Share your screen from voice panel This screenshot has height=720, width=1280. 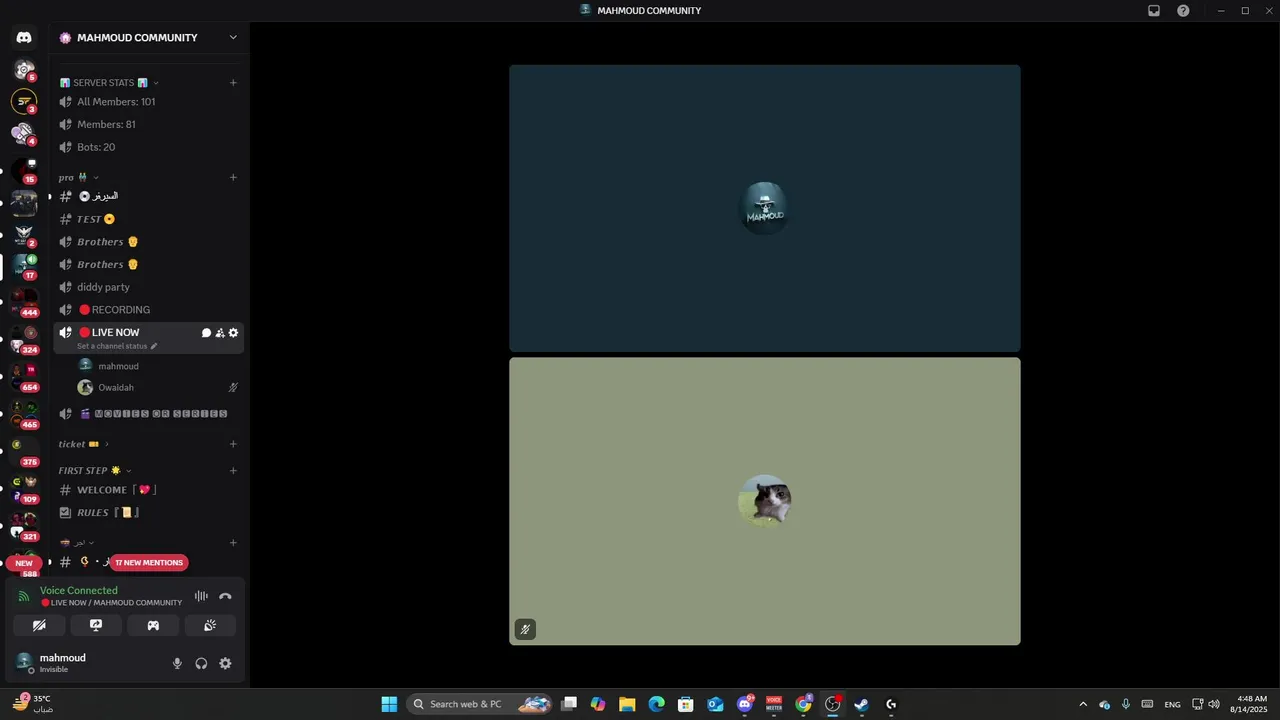tap(96, 625)
